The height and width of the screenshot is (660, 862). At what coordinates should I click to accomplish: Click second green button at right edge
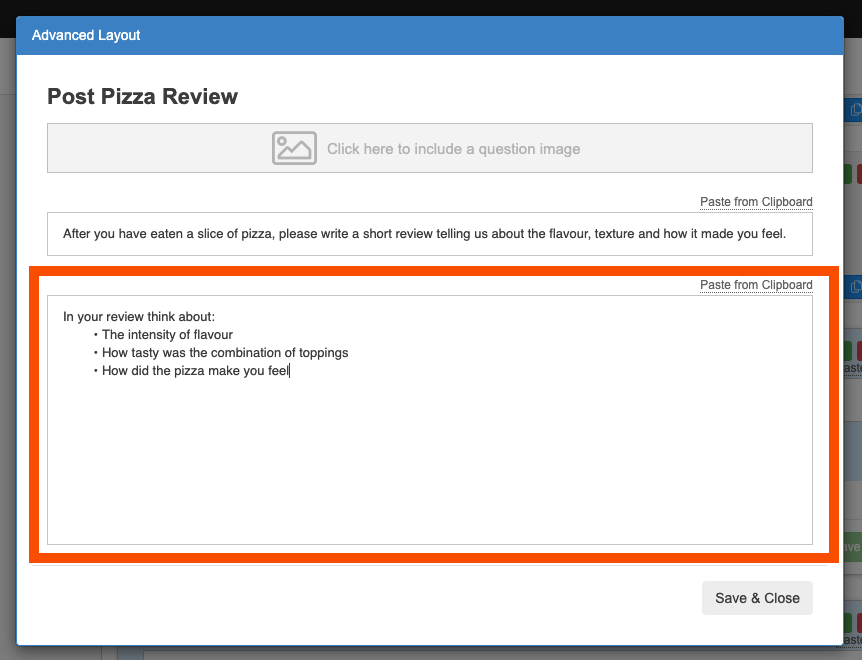(848, 351)
